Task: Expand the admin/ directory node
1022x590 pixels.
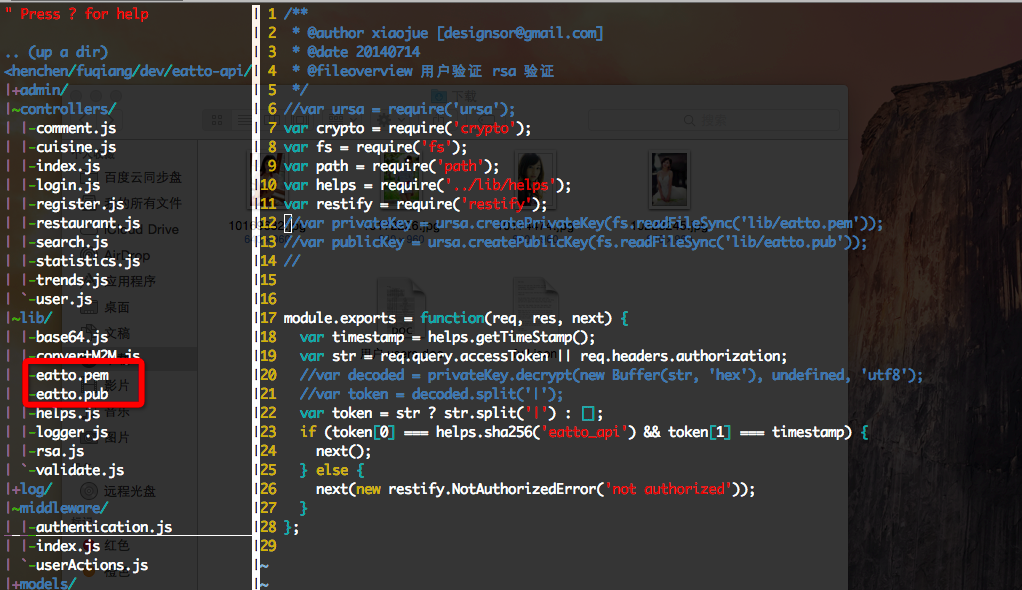Action: click(40, 90)
